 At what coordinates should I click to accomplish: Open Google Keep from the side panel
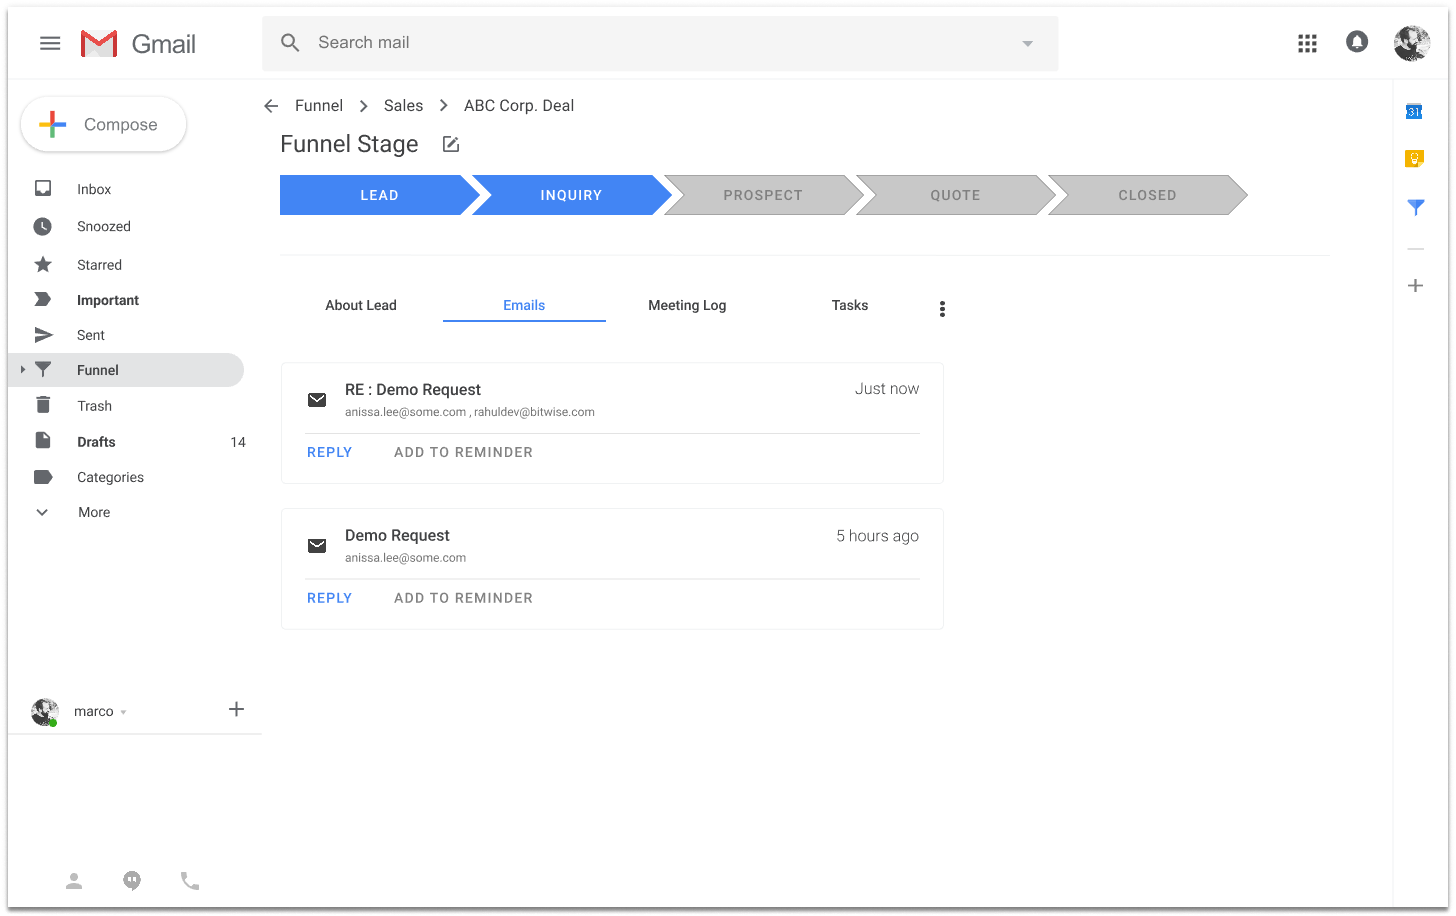pyautogui.click(x=1414, y=159)
